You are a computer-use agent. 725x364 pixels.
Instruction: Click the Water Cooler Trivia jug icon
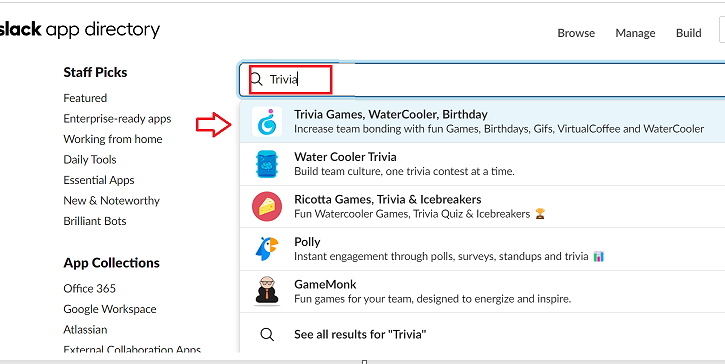point(267,164)
